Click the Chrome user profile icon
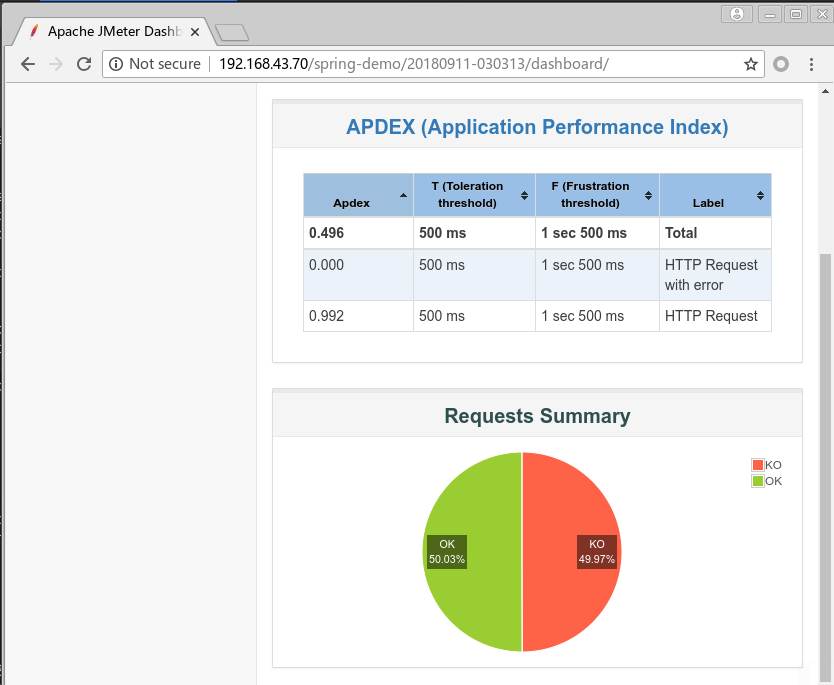This screenshot has width=834, height=685. pyautogui.click(x=737, y=14)
